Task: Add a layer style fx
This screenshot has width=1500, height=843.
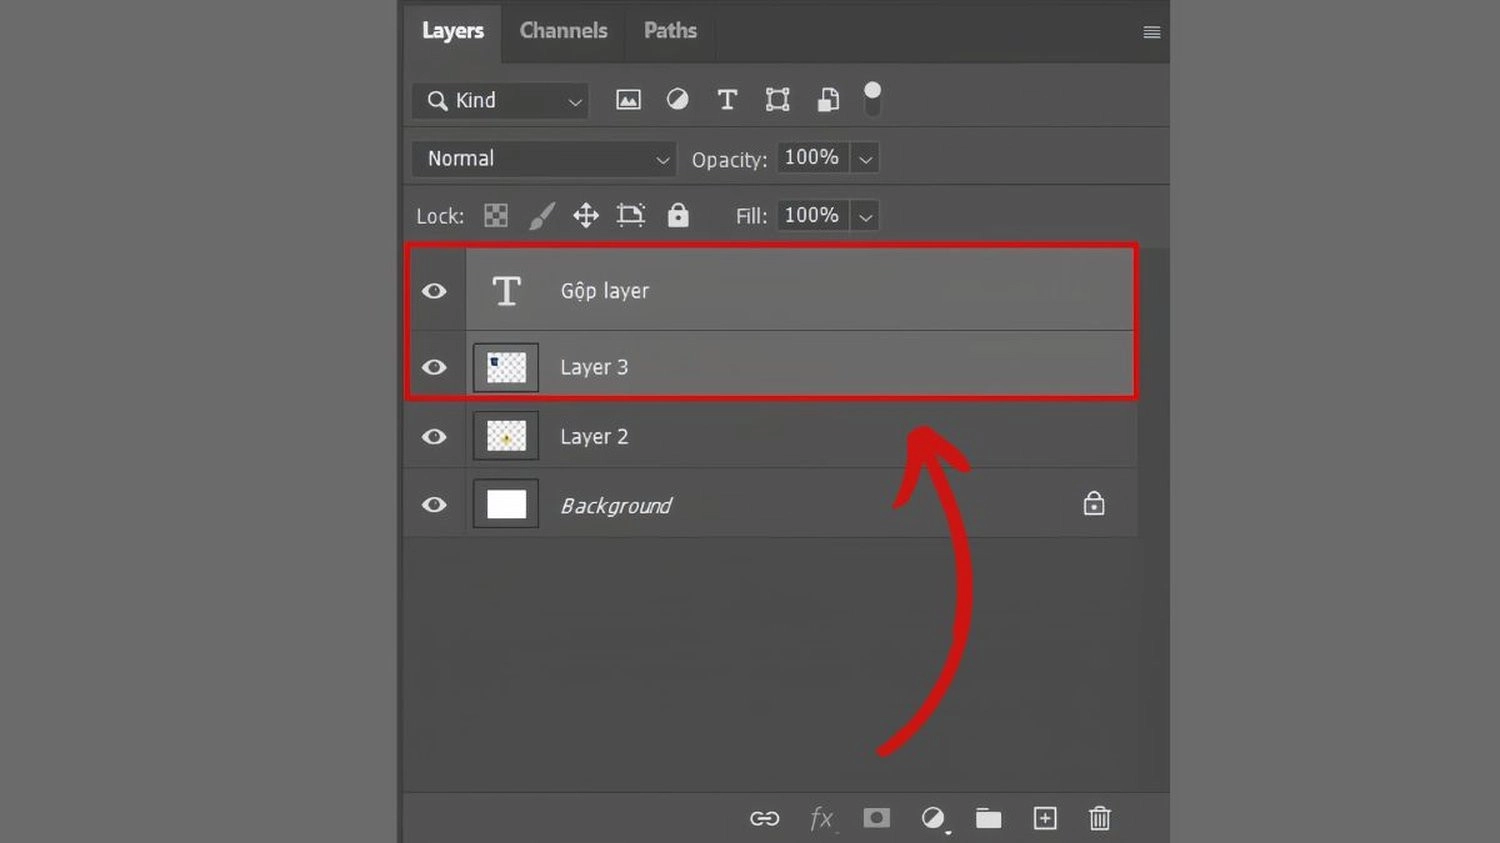Action: coord(821,819)
